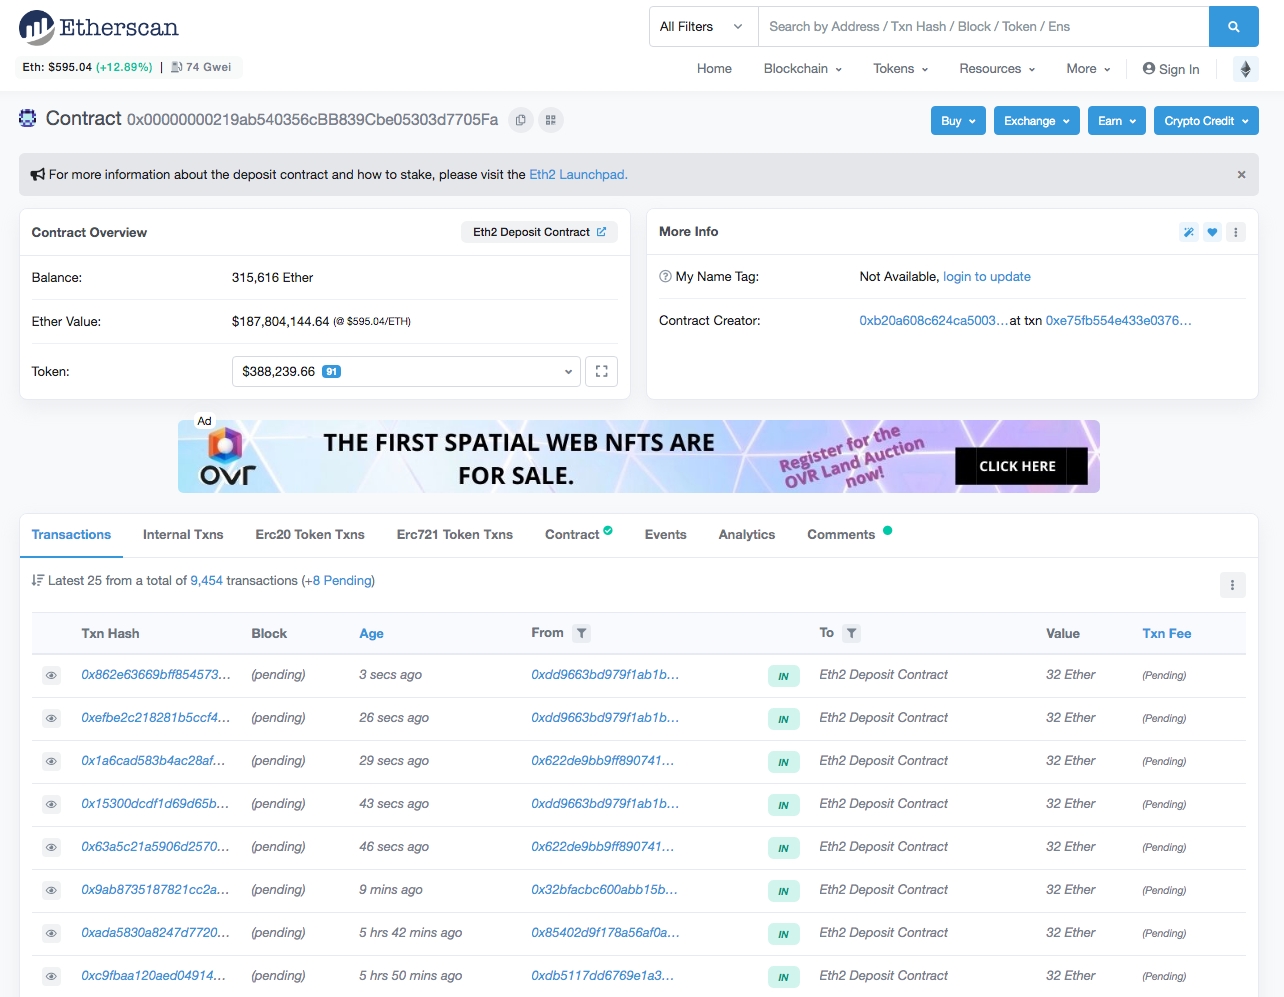Open the Events tab

pos(665,535)
